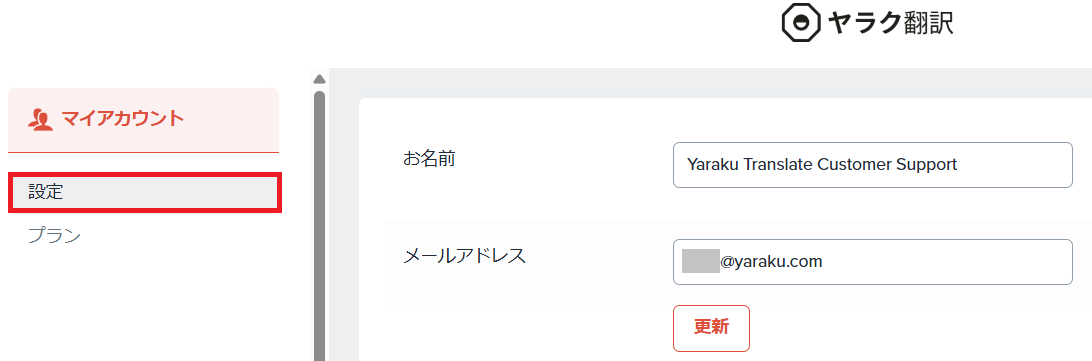
Task: Place cursor on word Yaraku in name
Action: tap(710, 164)
